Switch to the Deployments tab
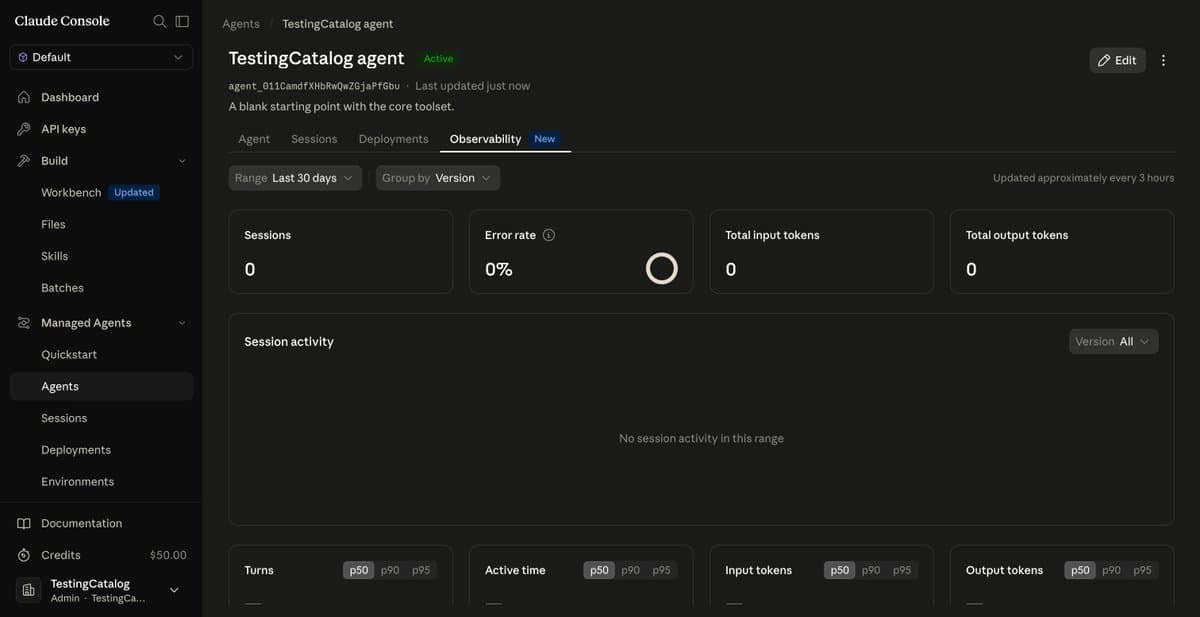The width and height of the screenshot is (1200, 617). [x=393, y=139]
